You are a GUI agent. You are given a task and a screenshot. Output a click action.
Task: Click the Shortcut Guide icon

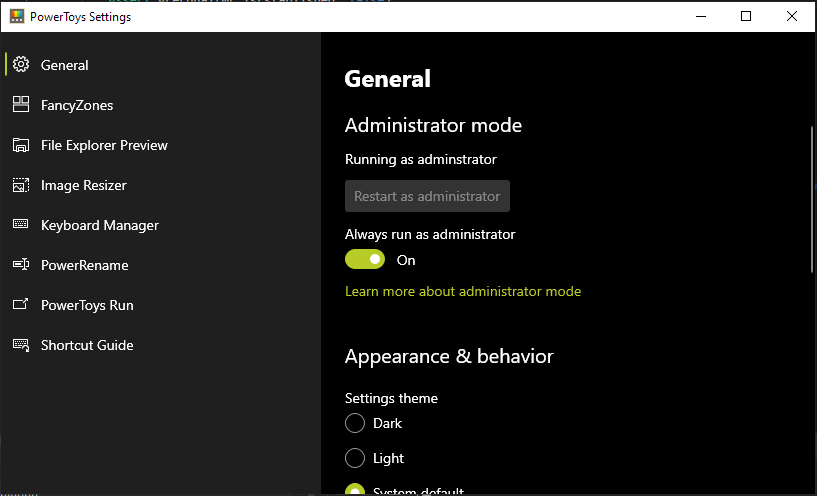pos(21,345)
